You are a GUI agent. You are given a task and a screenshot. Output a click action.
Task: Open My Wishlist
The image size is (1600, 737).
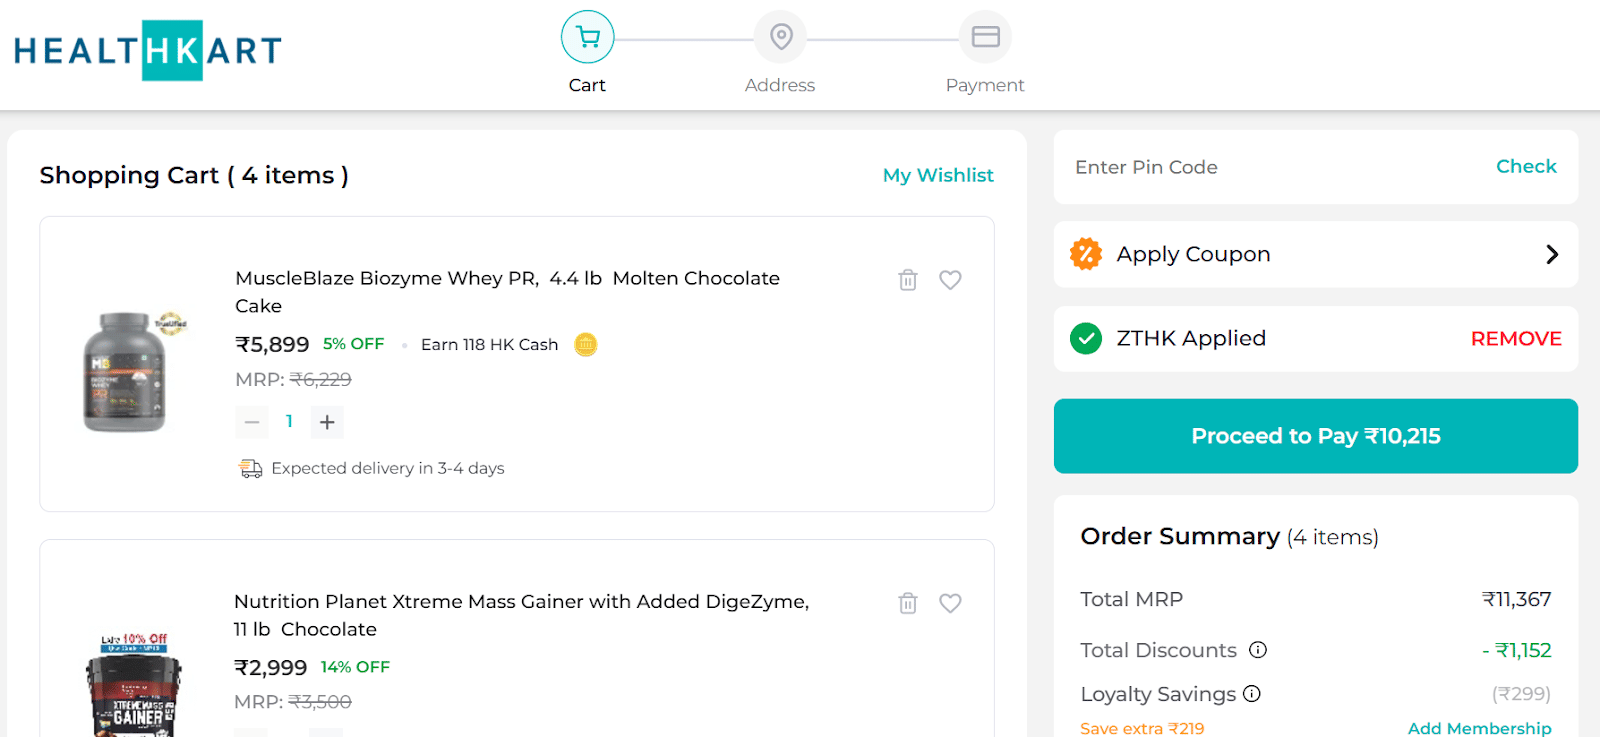937,175
